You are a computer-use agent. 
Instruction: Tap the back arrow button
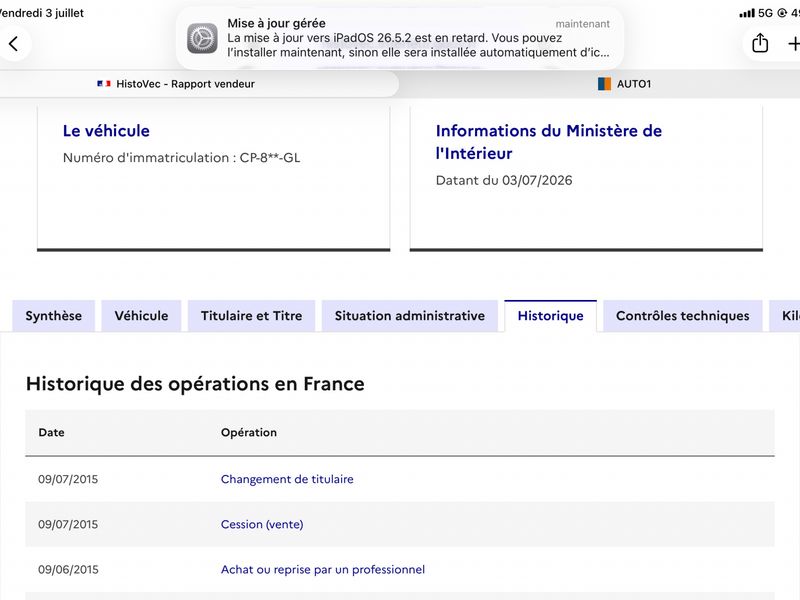coord(14,44)
